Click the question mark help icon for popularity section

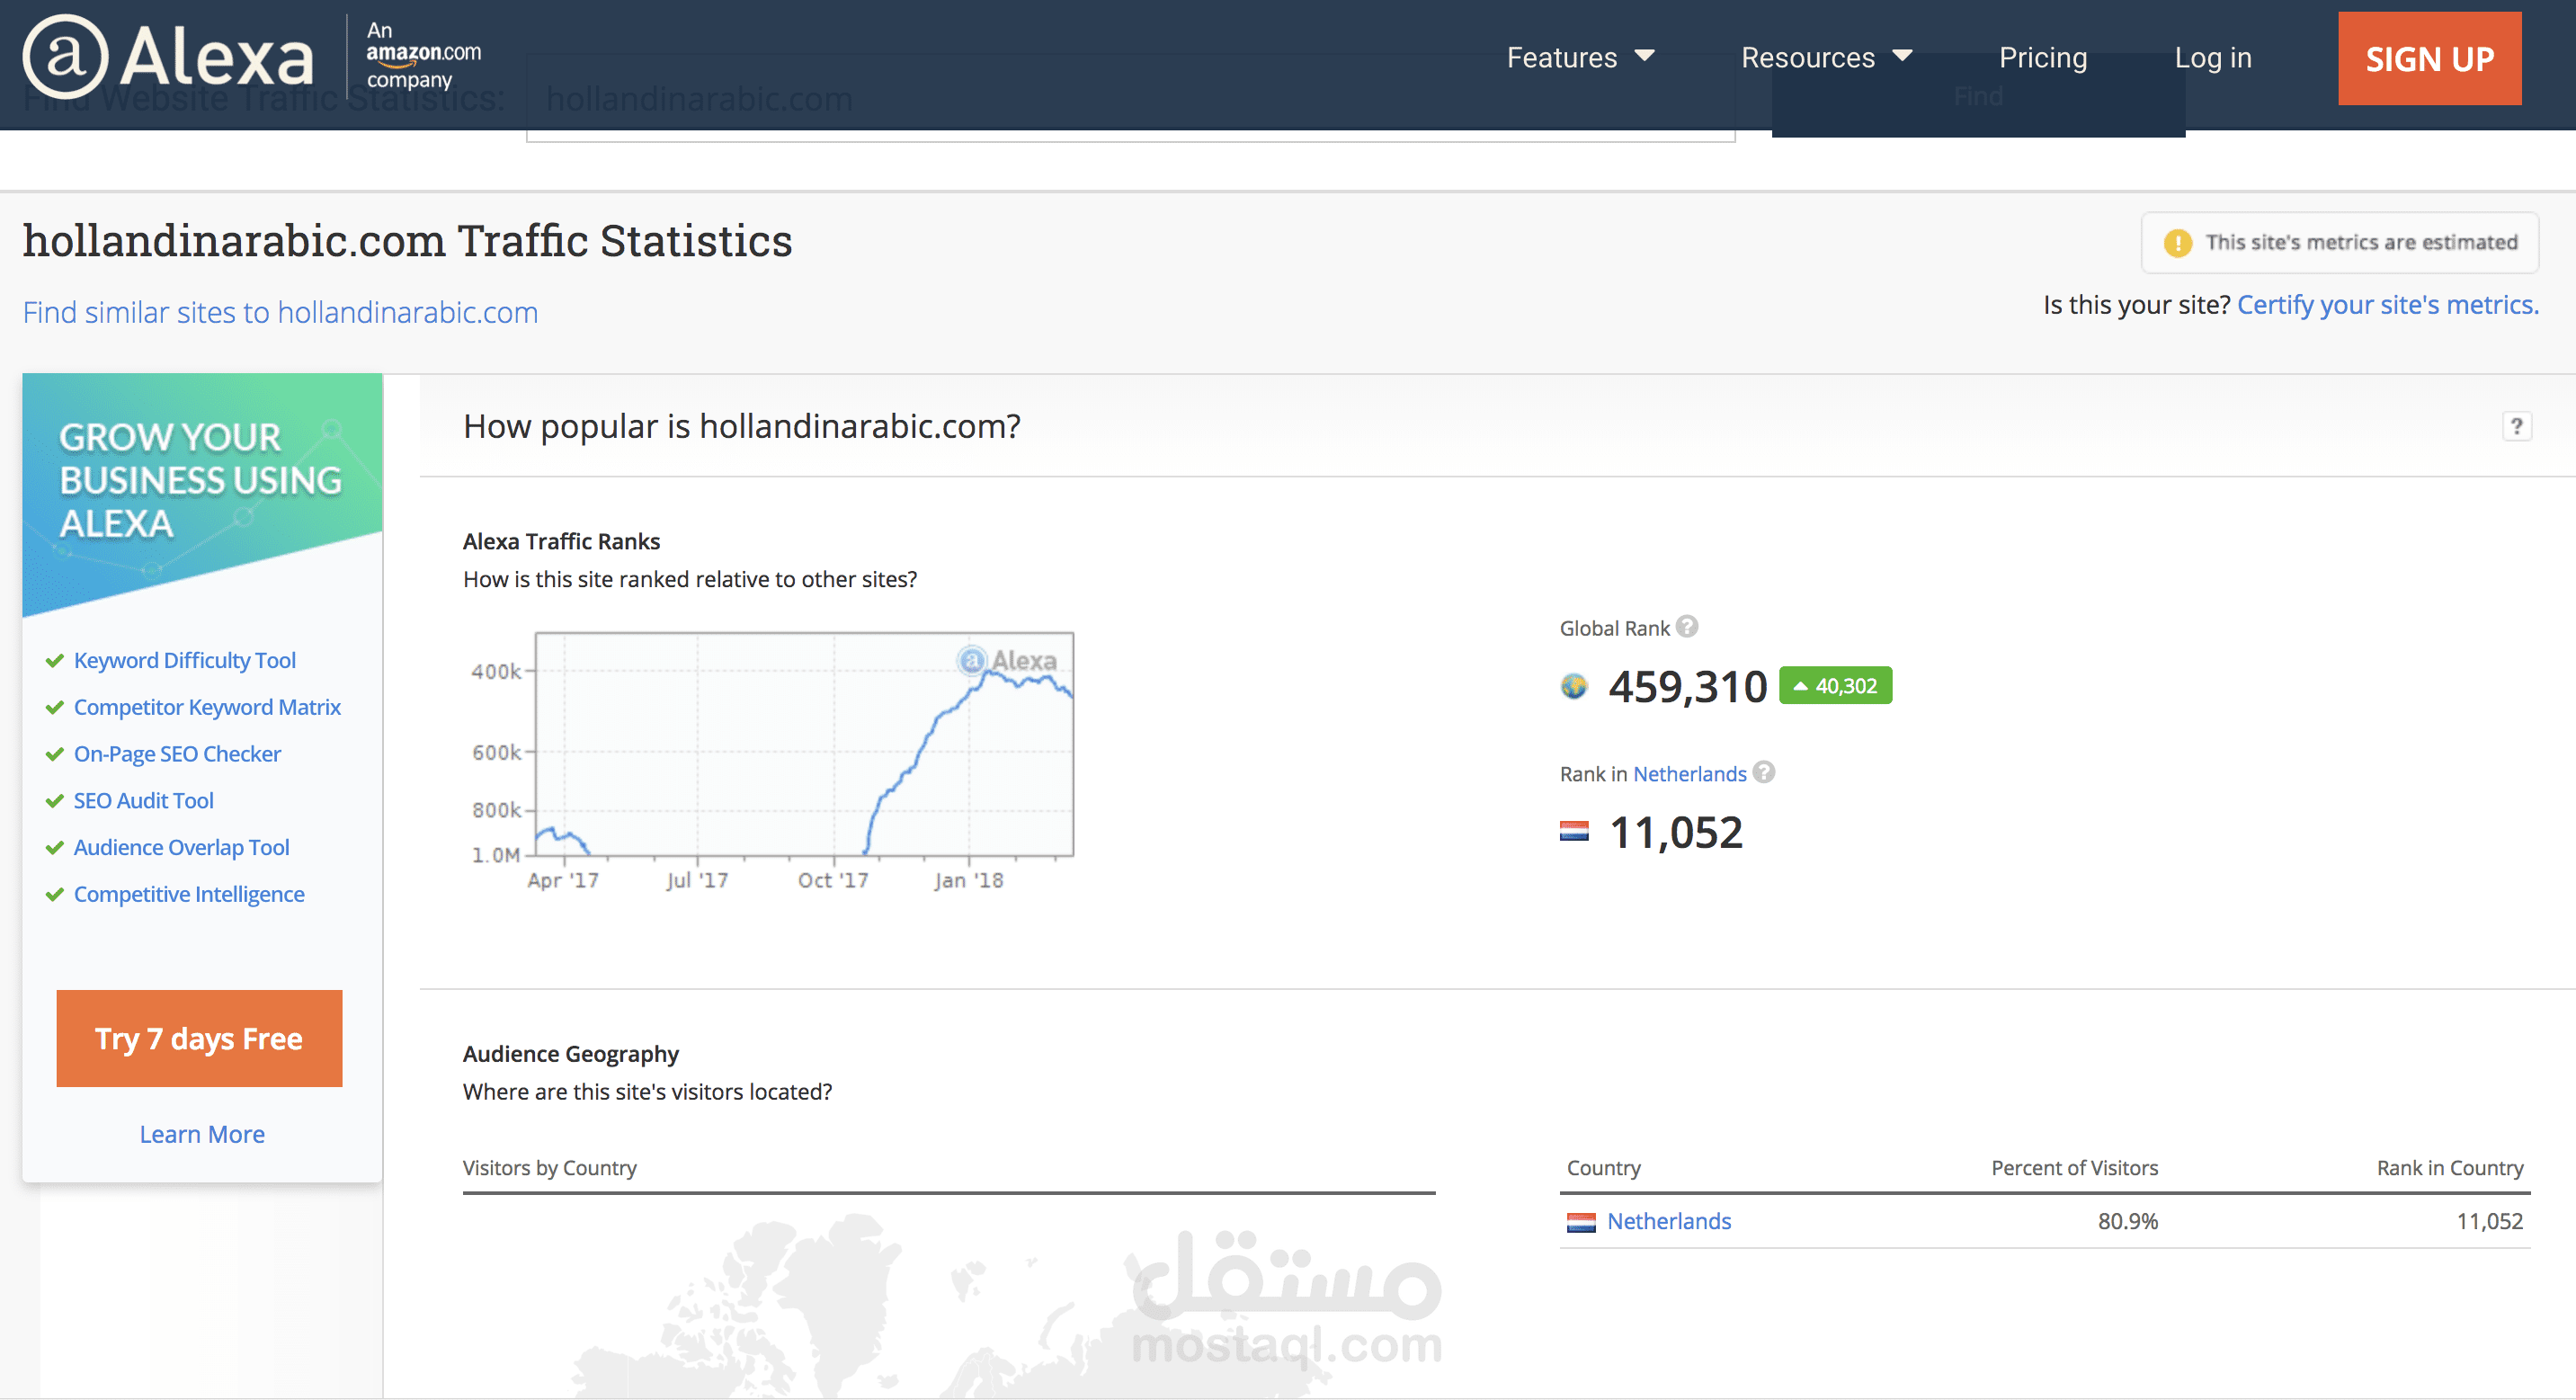tap(2517, 426)
